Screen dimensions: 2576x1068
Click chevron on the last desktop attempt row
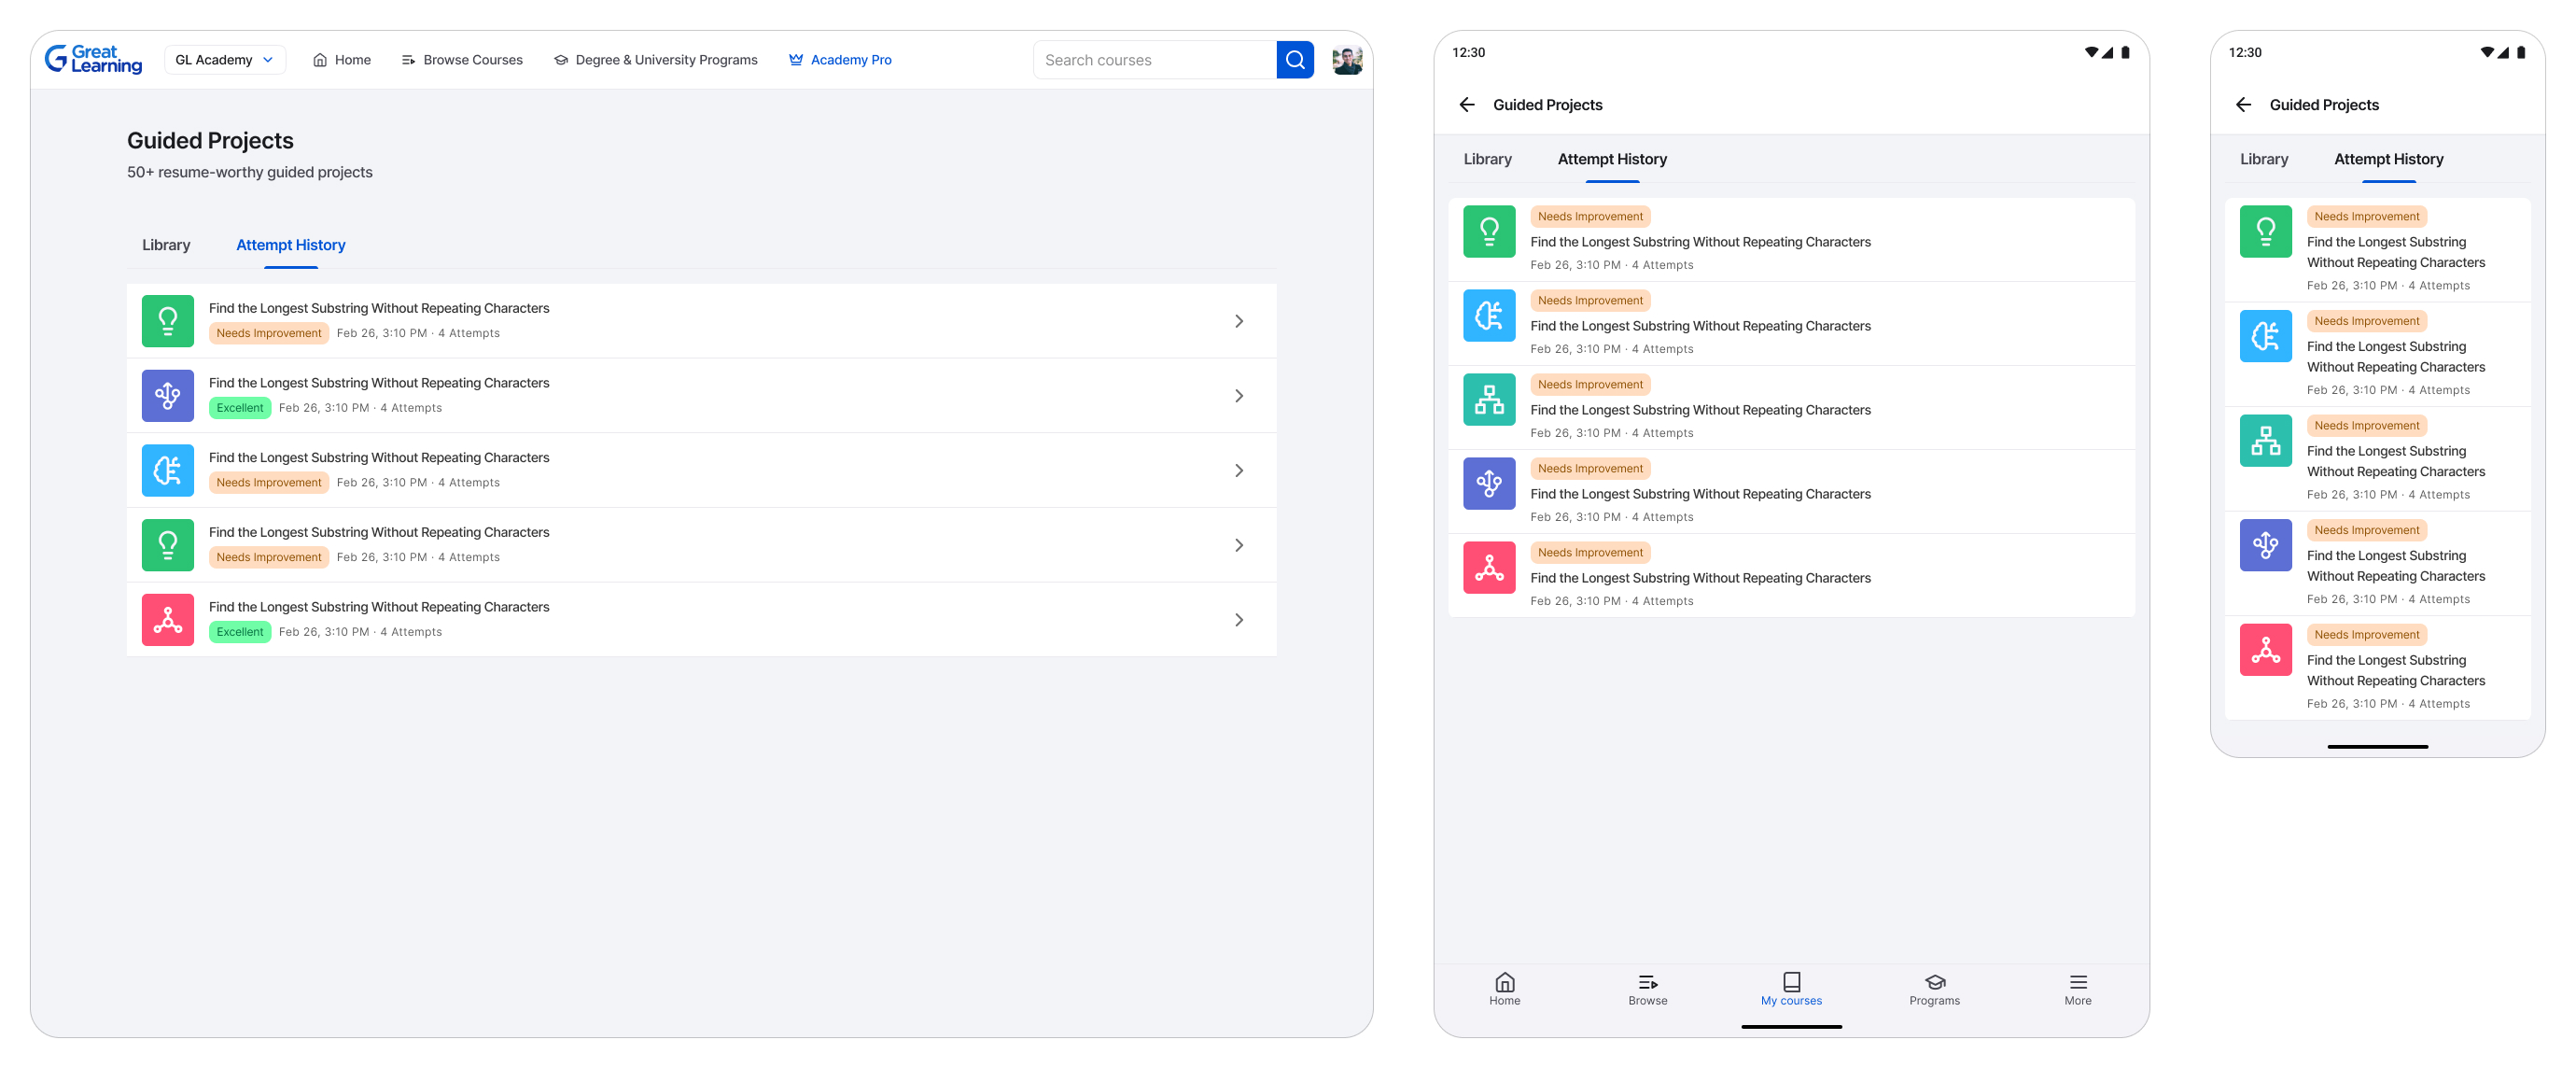(x=1238, y=620)
